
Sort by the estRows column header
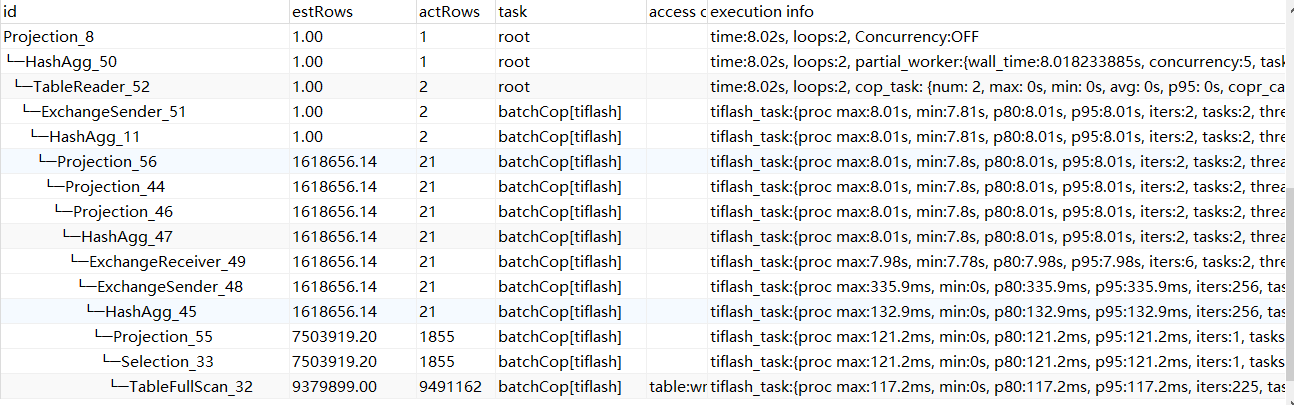click(x=322, y=12)
